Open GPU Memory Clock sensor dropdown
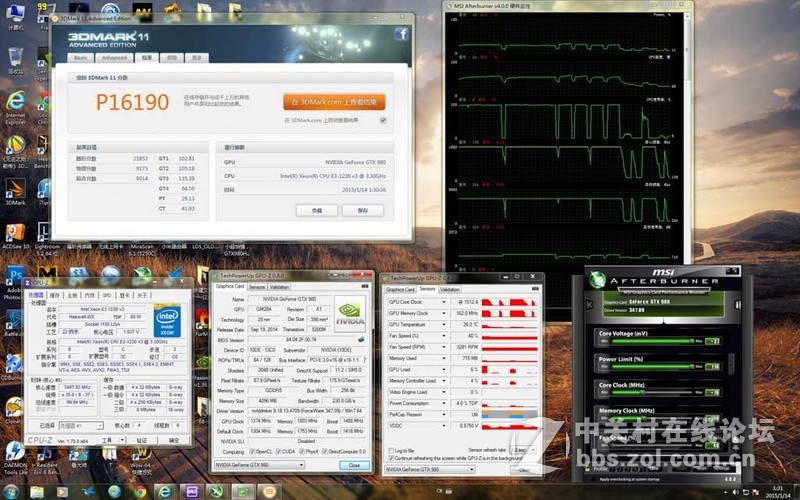 tap(444, 313)
